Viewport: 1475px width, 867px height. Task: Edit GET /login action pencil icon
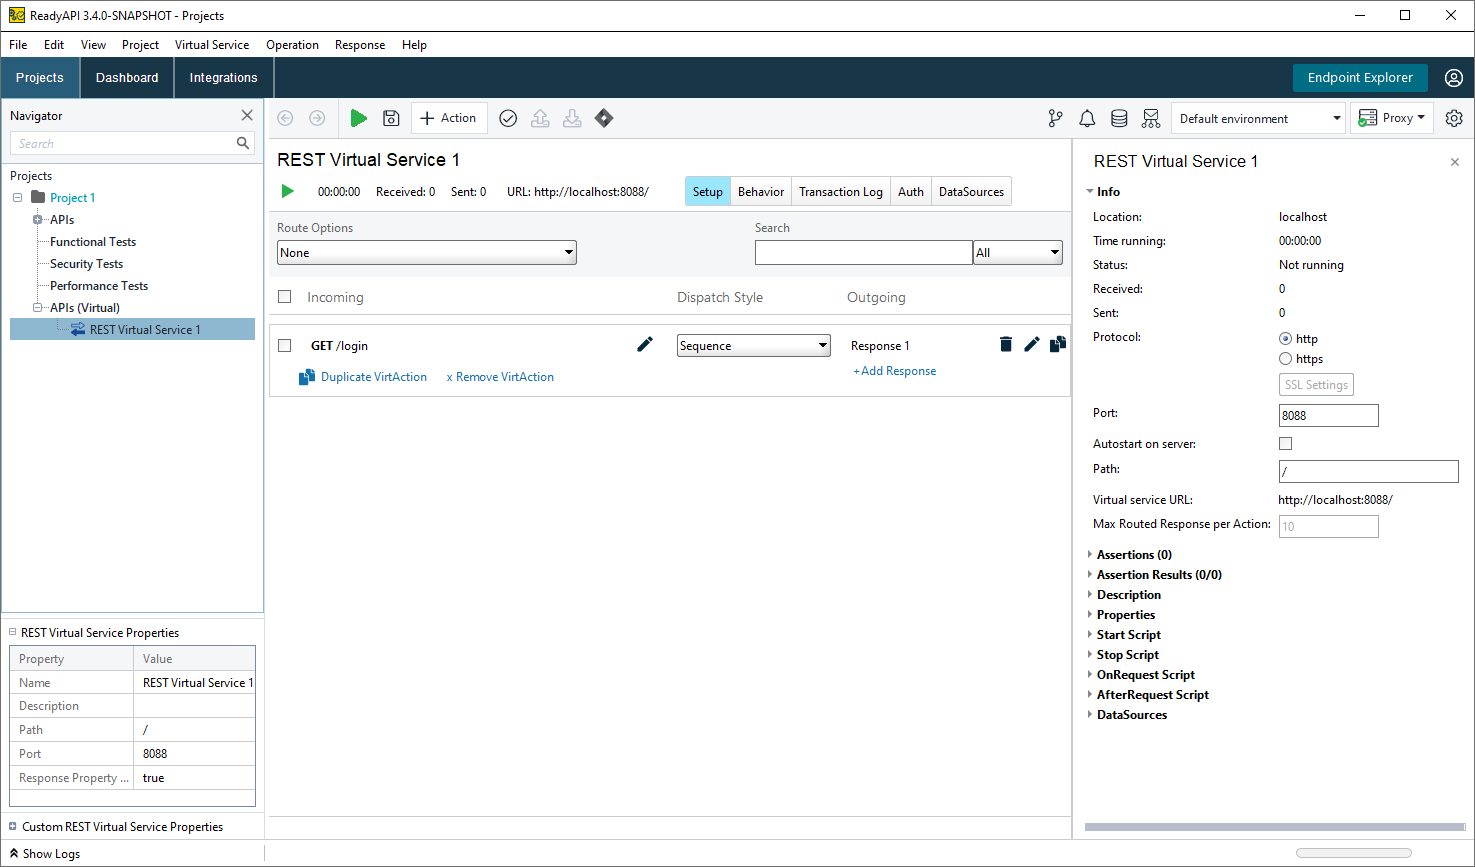(x=645, y=344)
